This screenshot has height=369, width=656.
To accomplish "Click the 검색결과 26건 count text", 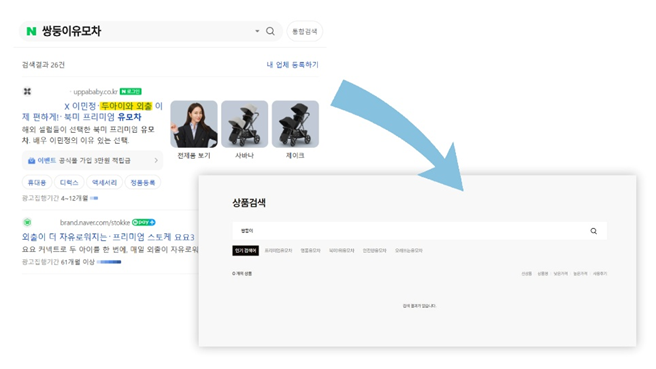I will (43, 65).
